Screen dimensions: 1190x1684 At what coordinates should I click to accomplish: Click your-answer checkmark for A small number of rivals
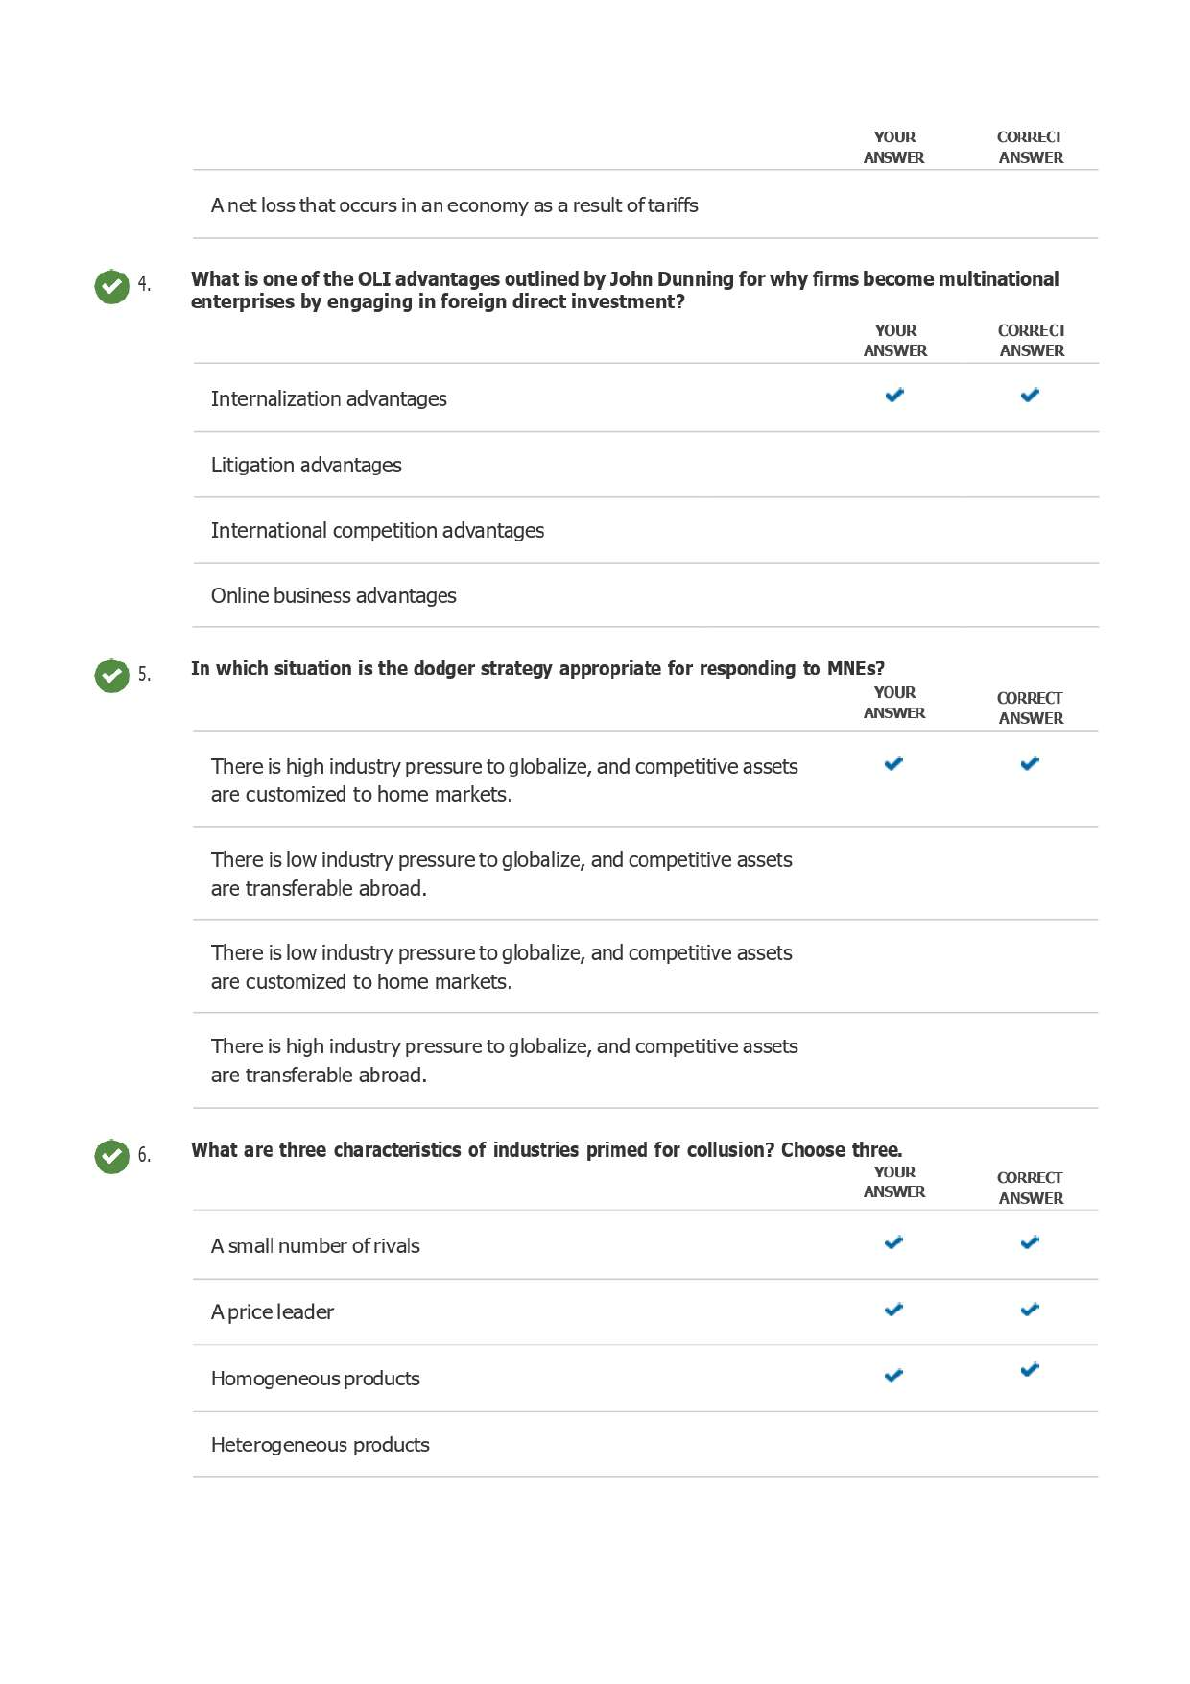[x=894, y=1243]
